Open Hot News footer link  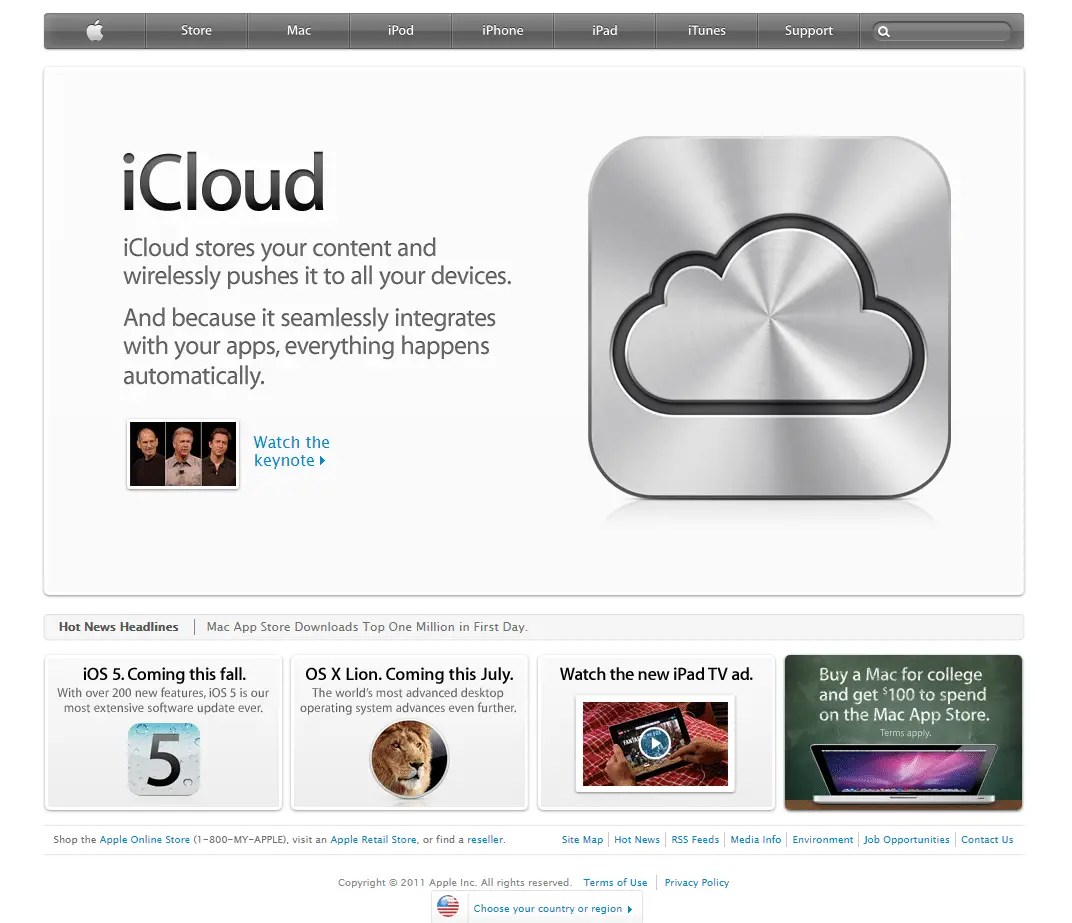[x=637, y=840]
